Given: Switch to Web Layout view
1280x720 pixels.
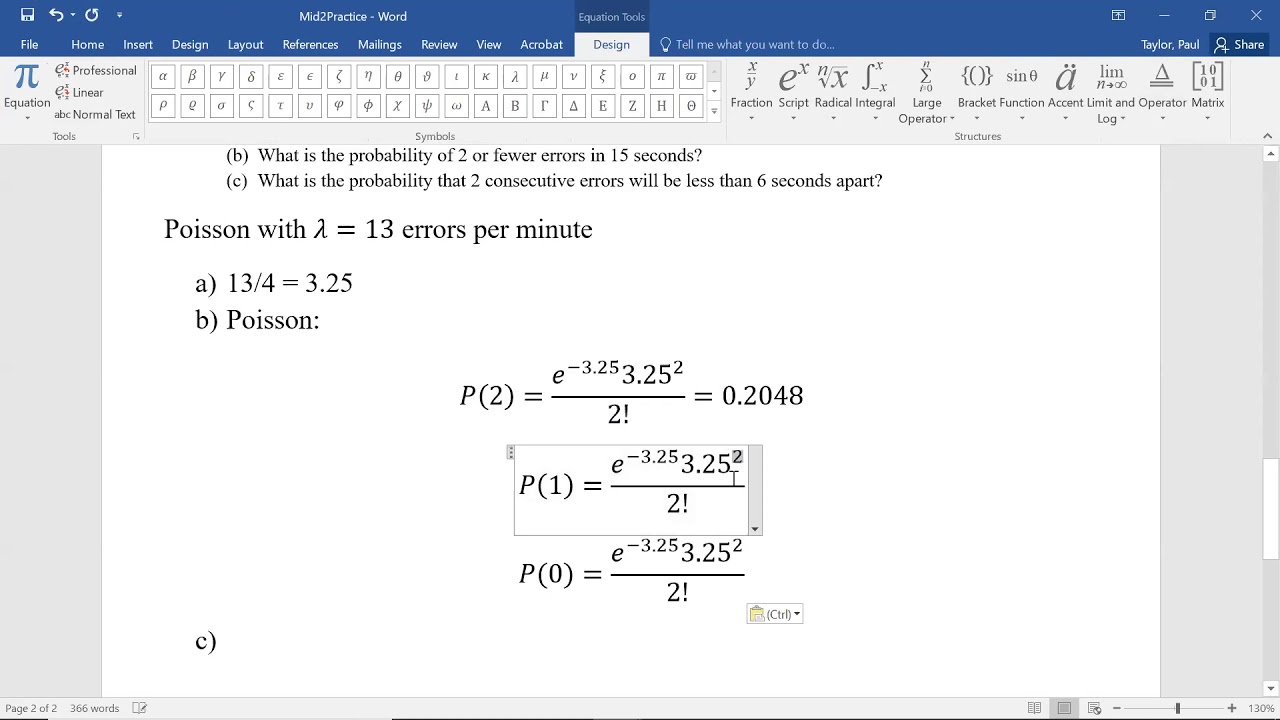Looking at the screenshot, I should 1094,708.
